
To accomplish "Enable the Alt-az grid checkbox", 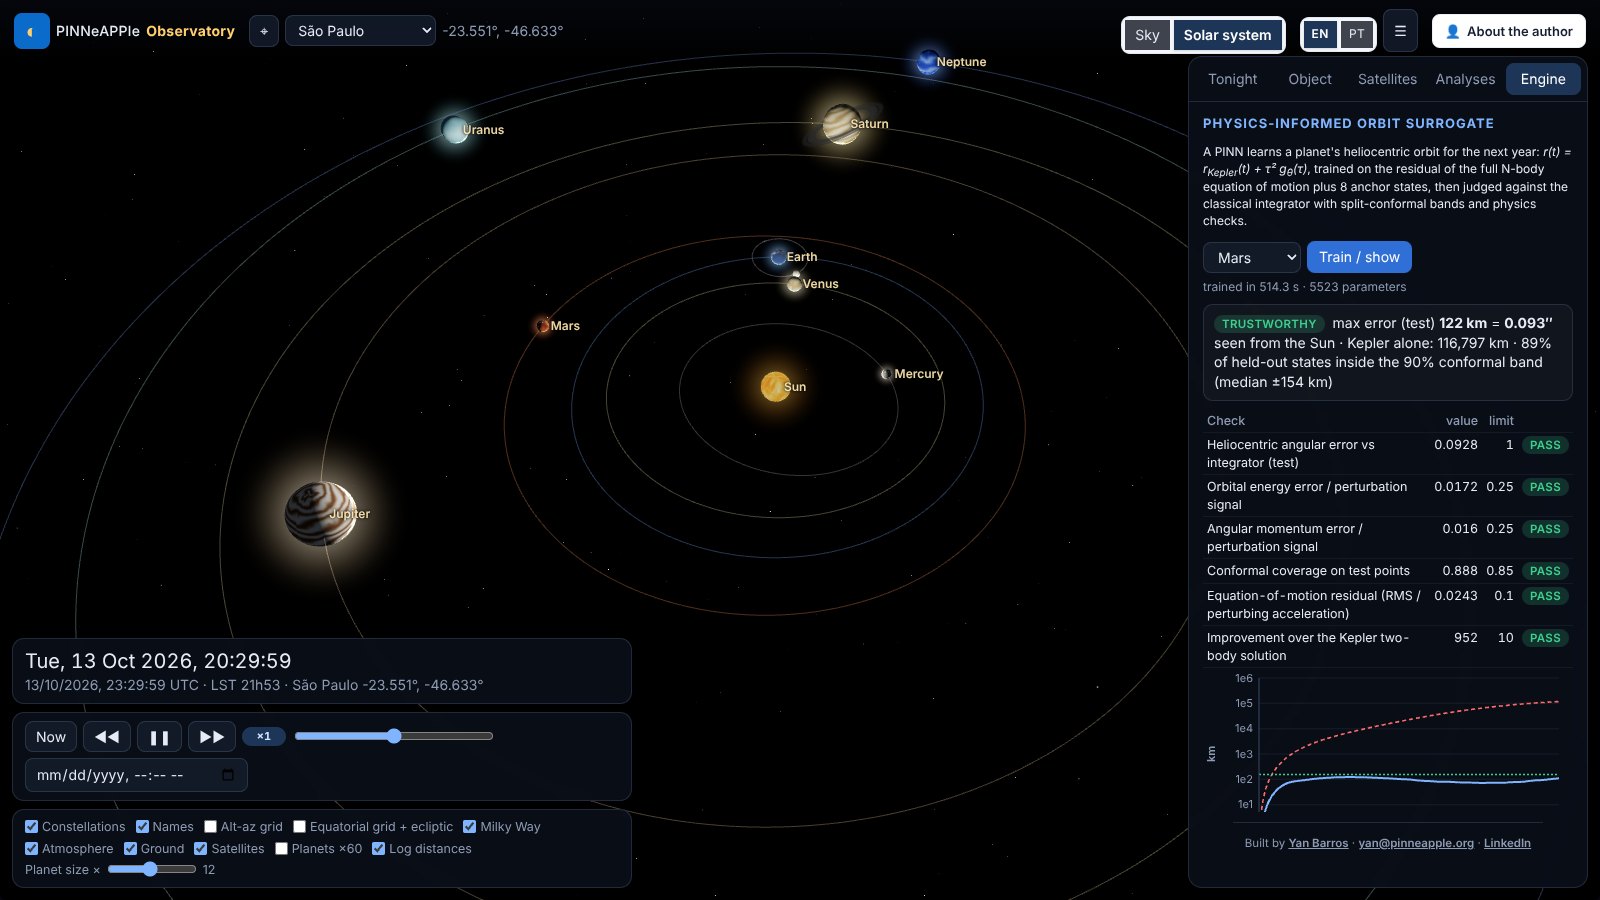I will click(x=210, y=827).
